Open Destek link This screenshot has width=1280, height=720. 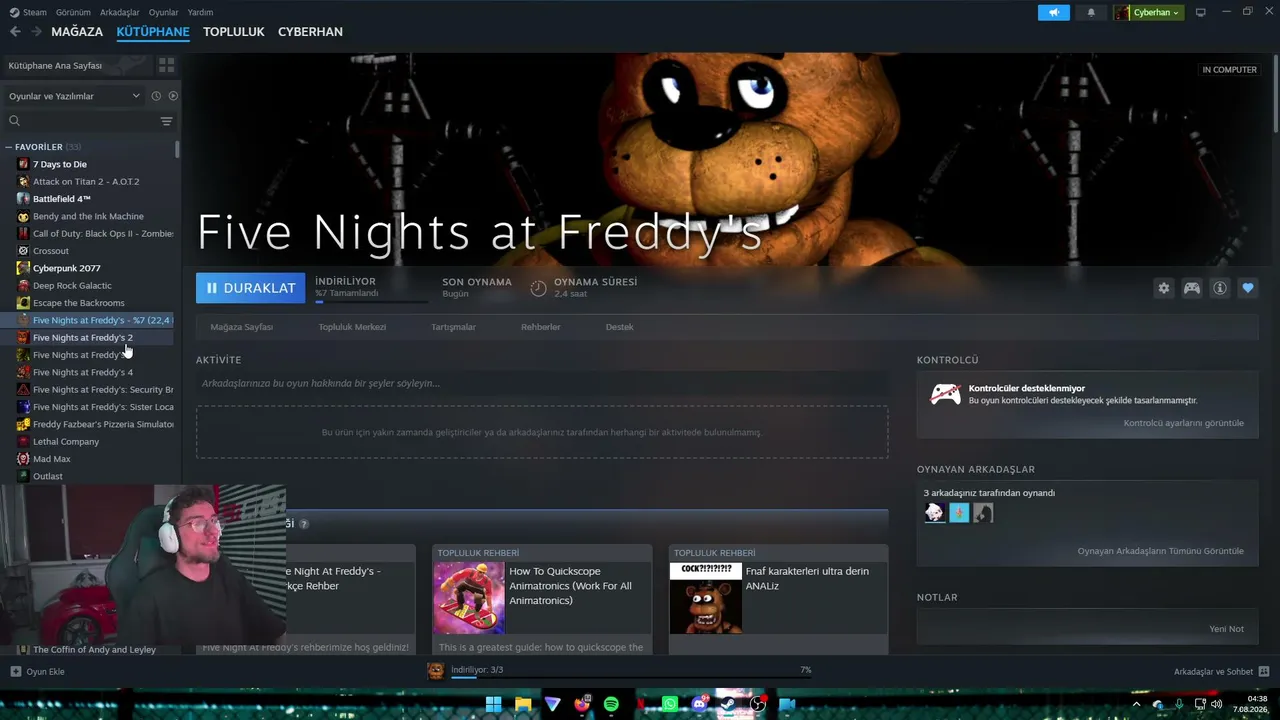619,327
